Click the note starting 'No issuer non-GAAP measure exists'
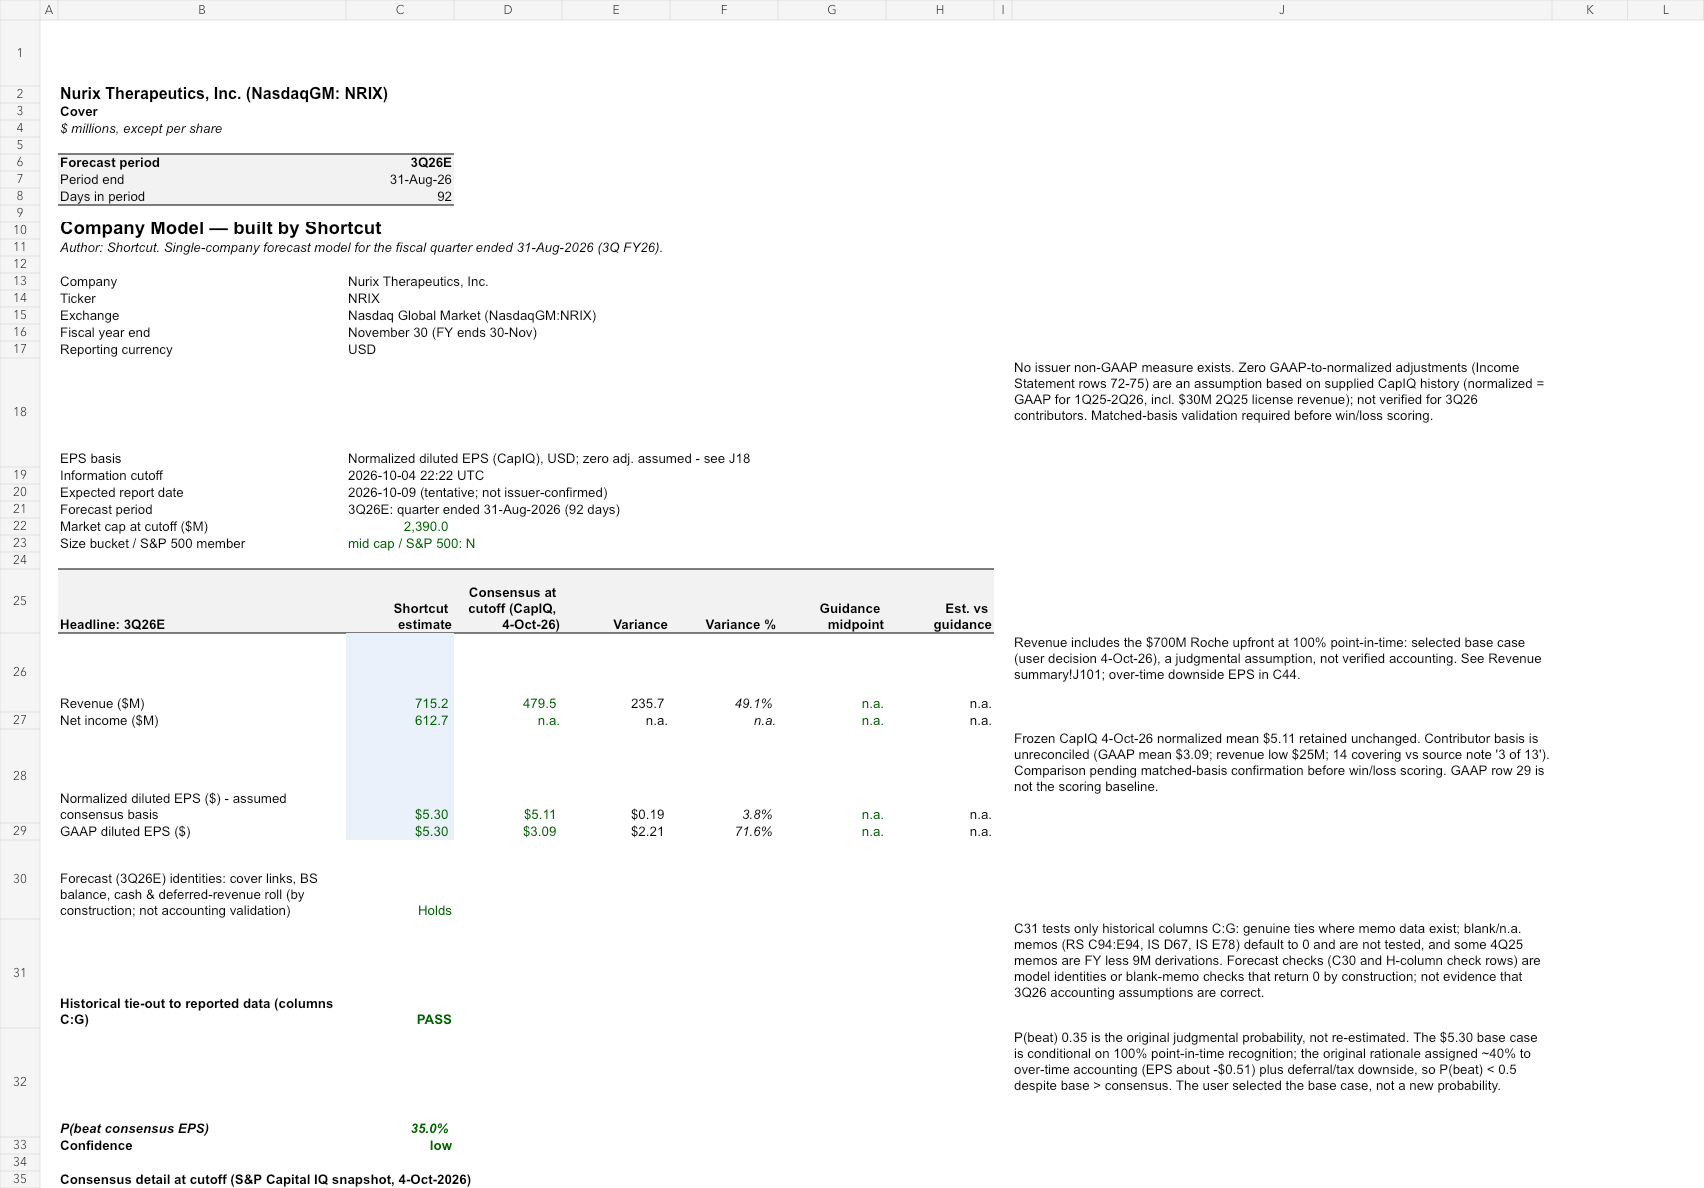The height and width of the screenshot is (1188, 1704). pos(1281,391)
